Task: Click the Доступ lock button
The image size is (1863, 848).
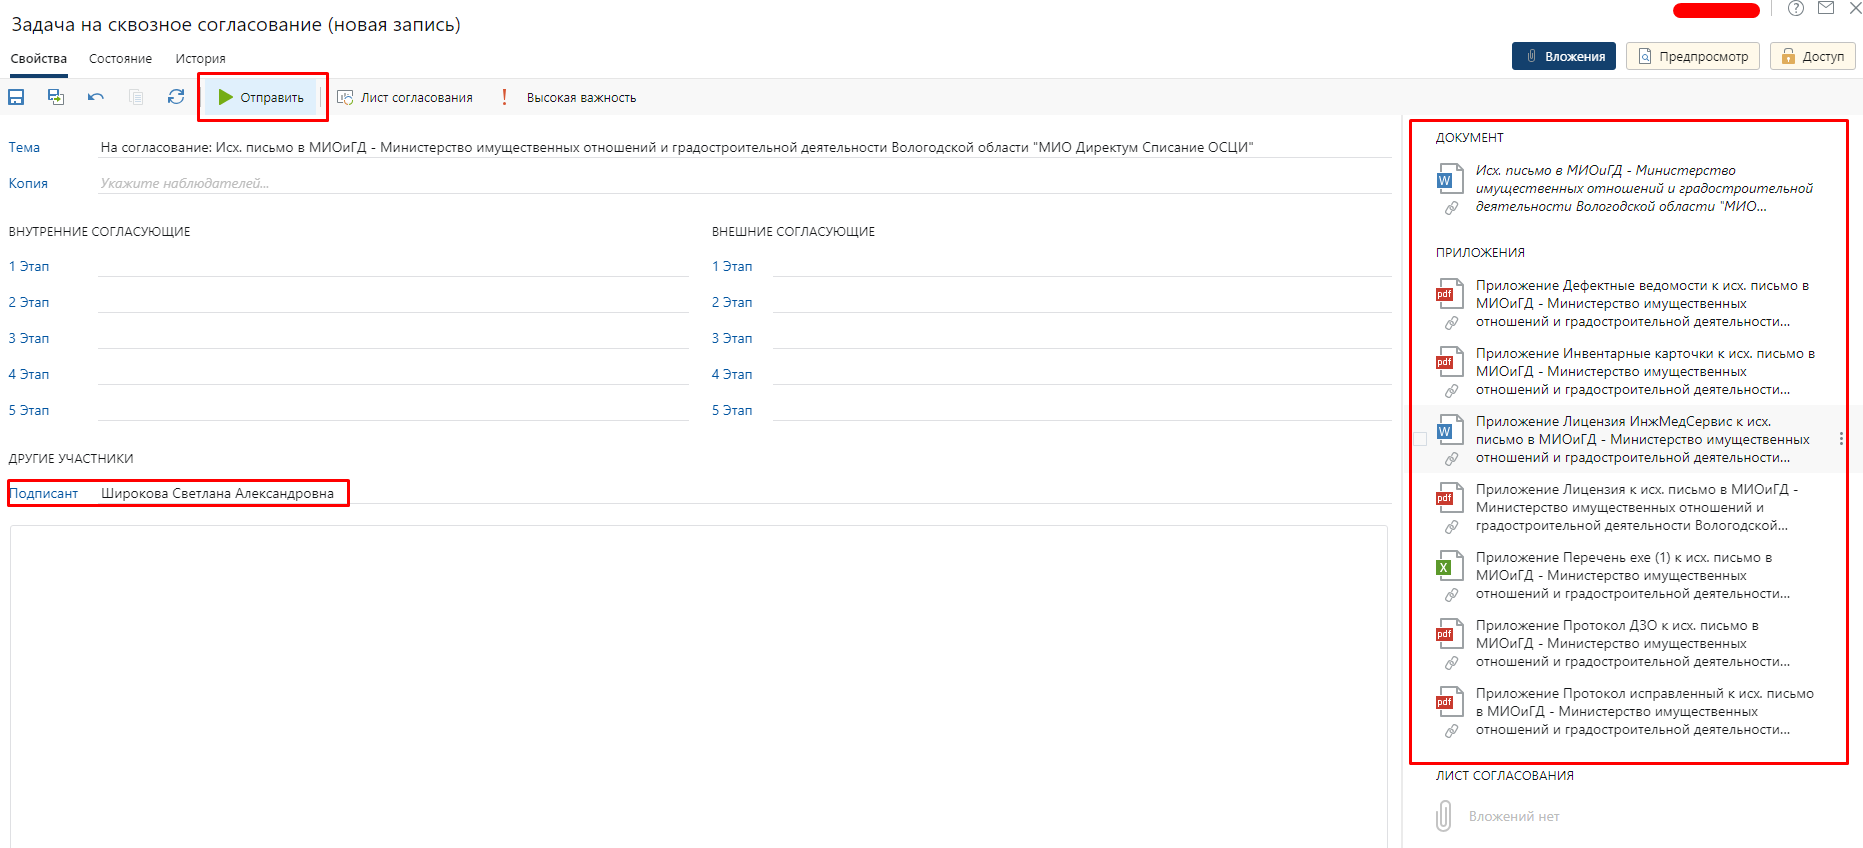Action: pyautogui.click(x=1812, y=56)
